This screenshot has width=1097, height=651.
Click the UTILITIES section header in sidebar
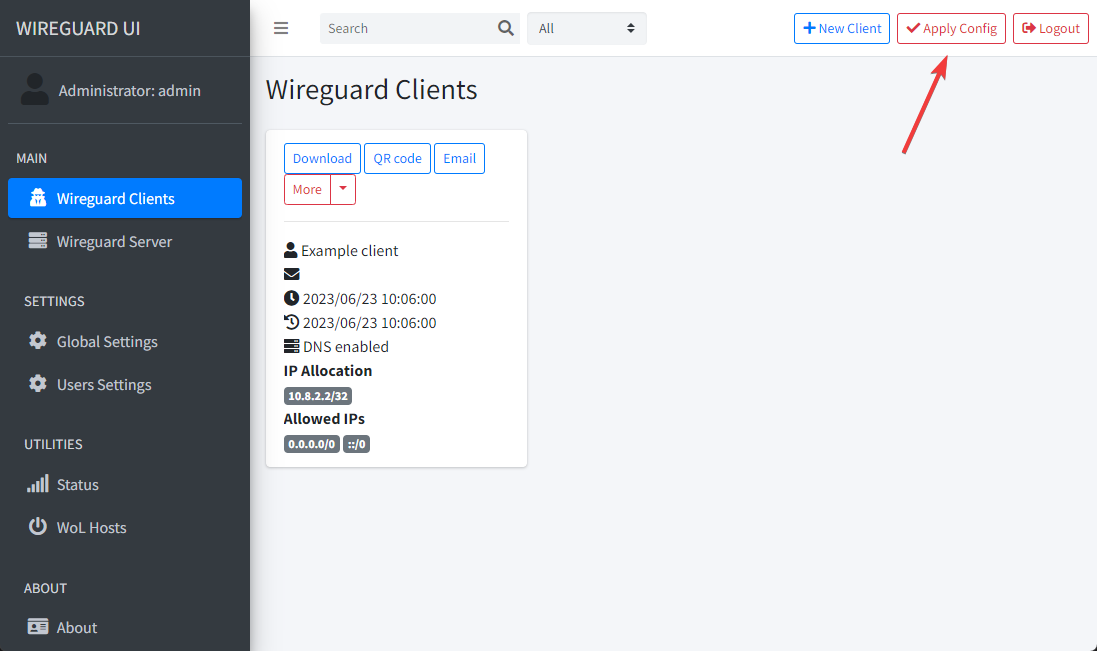point(53,444)
